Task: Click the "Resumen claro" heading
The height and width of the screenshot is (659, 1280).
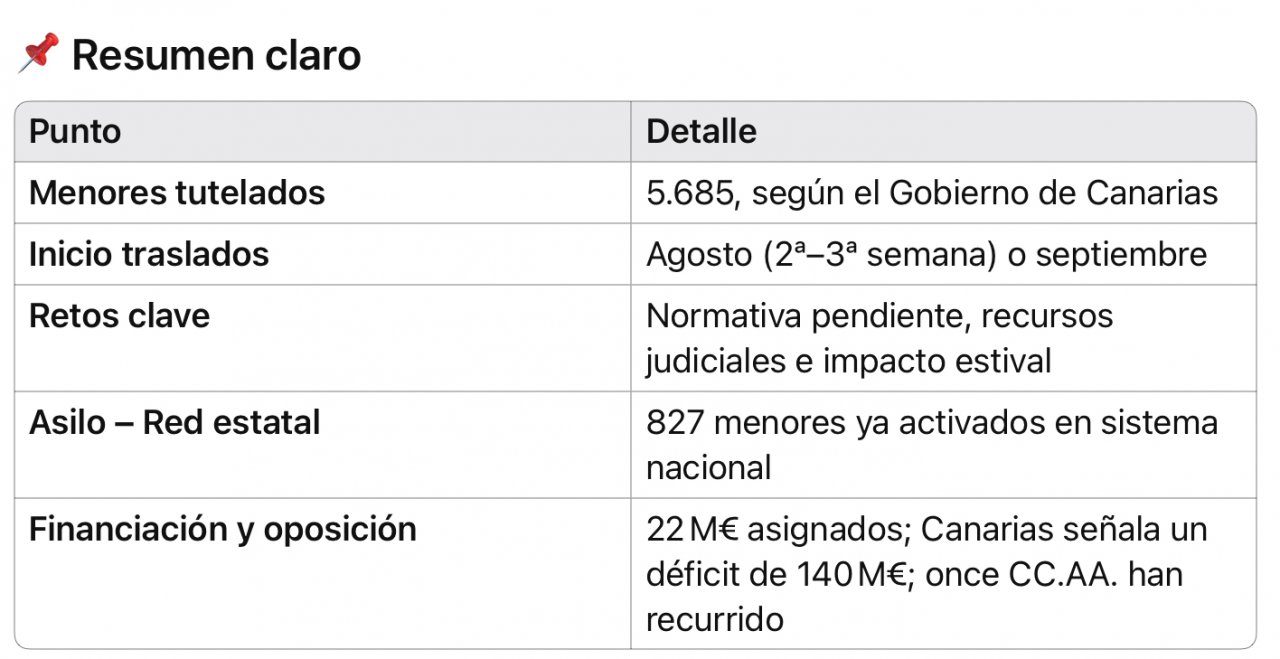Action: [216, 56]
